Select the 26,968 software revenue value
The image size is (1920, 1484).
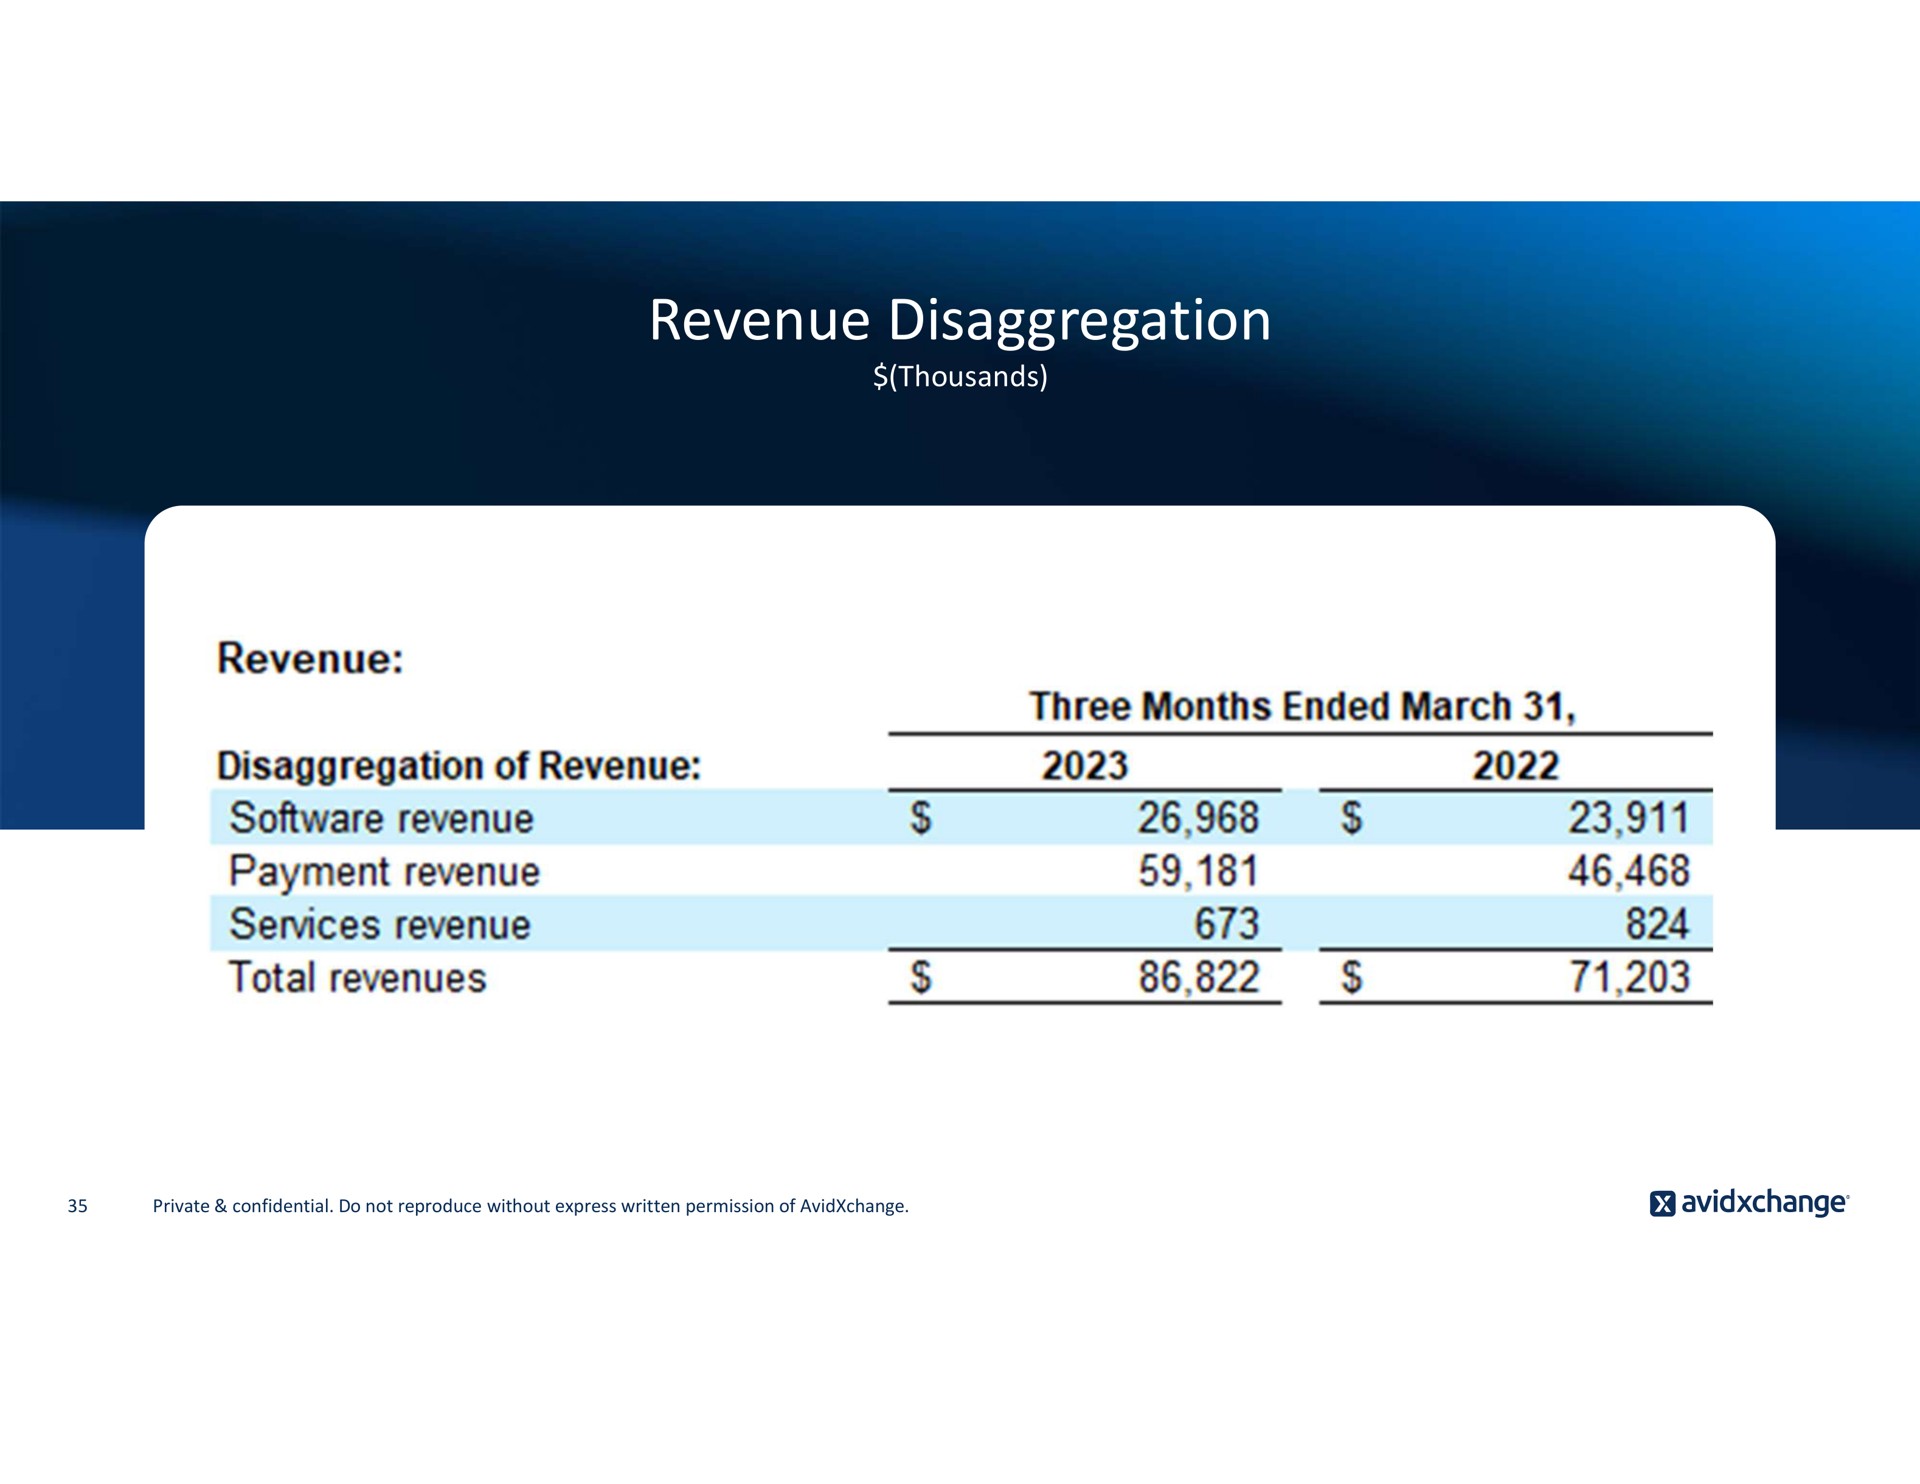tap(1198, 818)
